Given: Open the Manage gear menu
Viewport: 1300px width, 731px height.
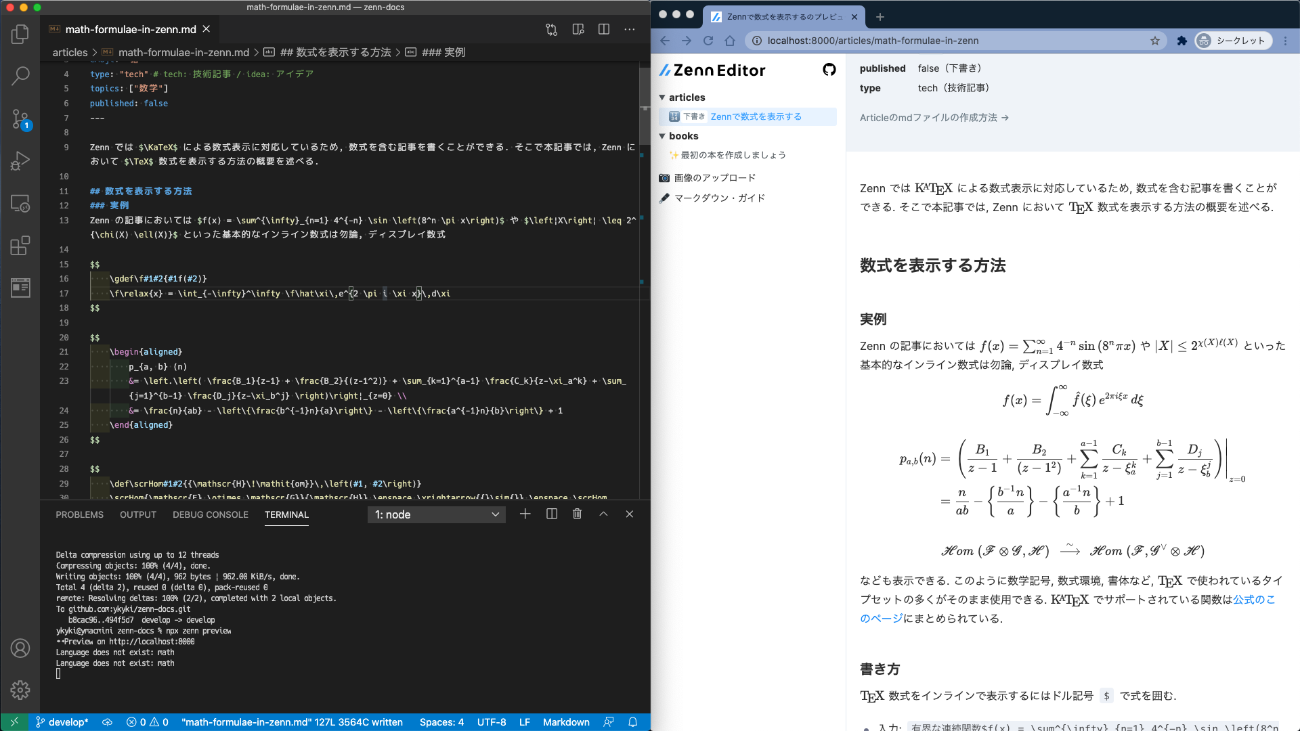Looking at the screenshot, I should (20, 690).
